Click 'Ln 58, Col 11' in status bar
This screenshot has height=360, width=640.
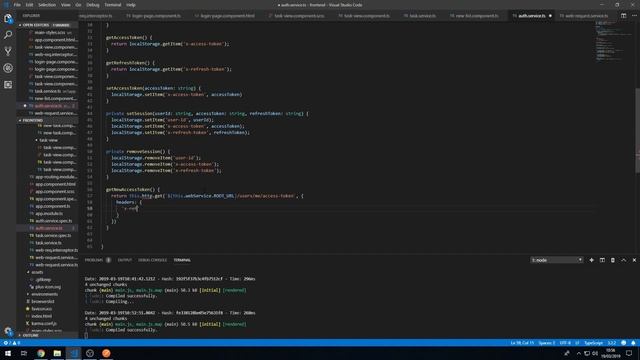(522, 343)
